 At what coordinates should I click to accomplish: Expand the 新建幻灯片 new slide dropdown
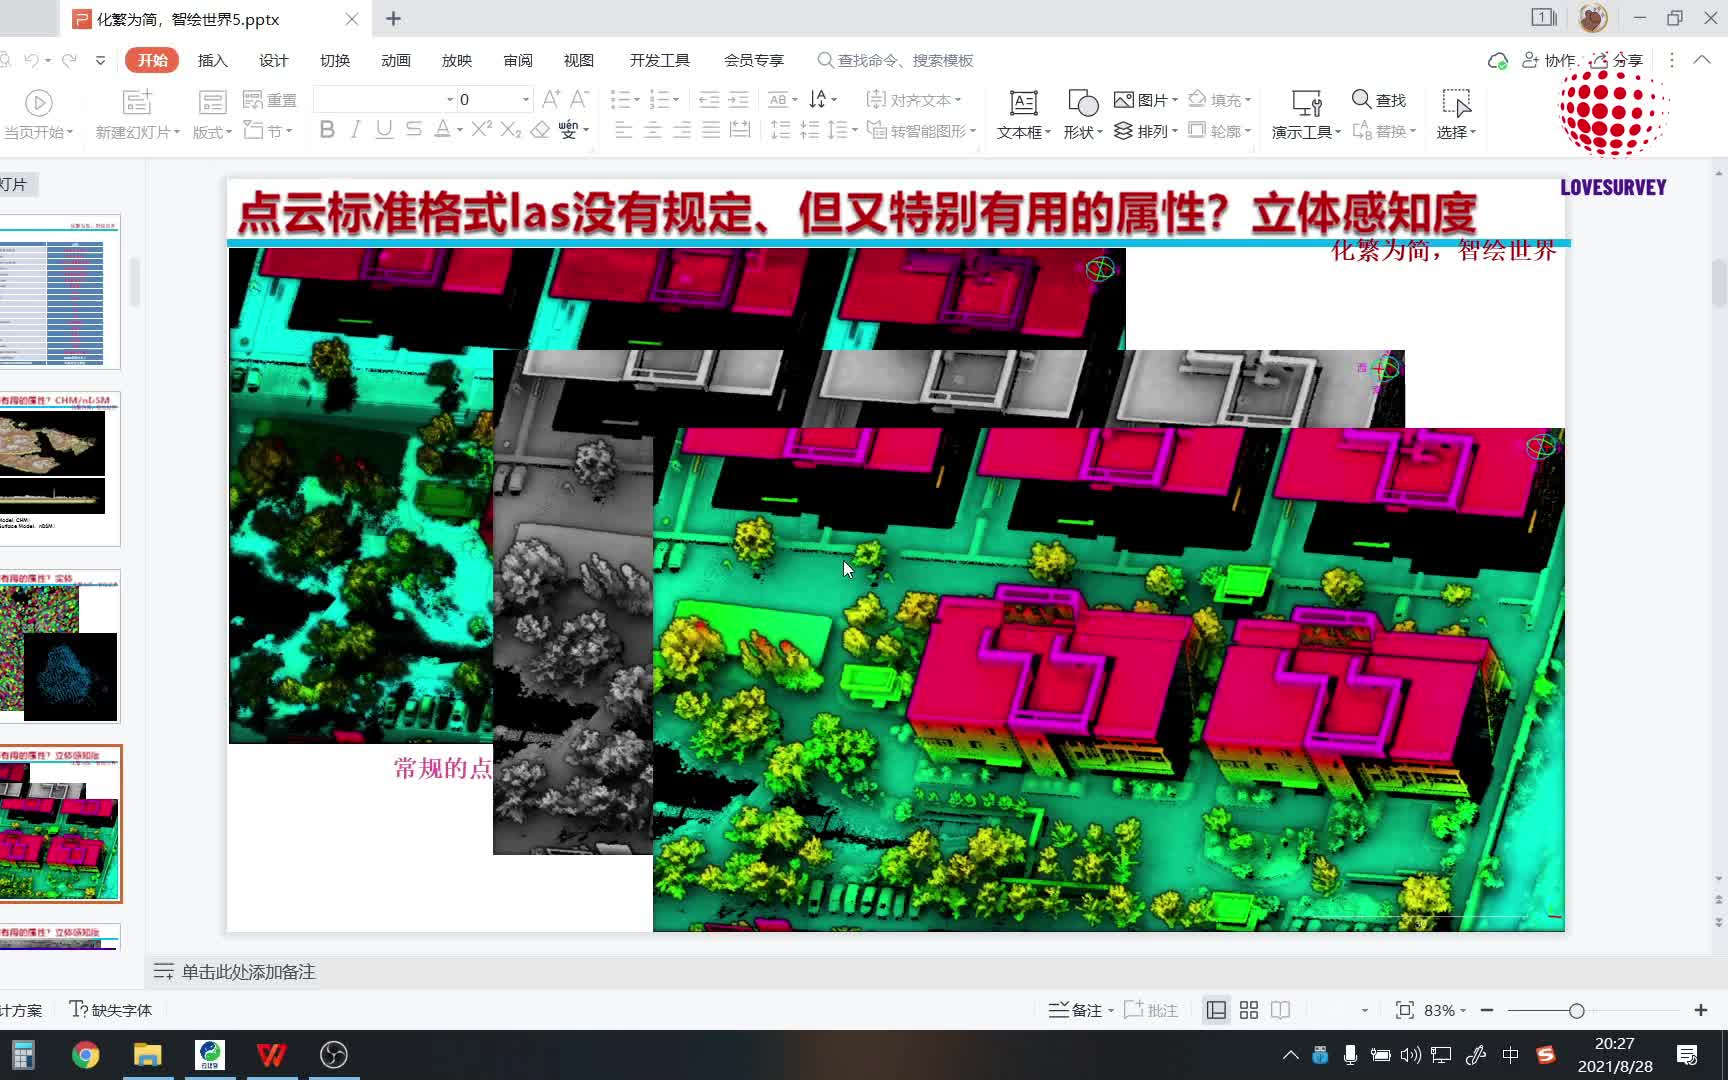coord(176,131)
